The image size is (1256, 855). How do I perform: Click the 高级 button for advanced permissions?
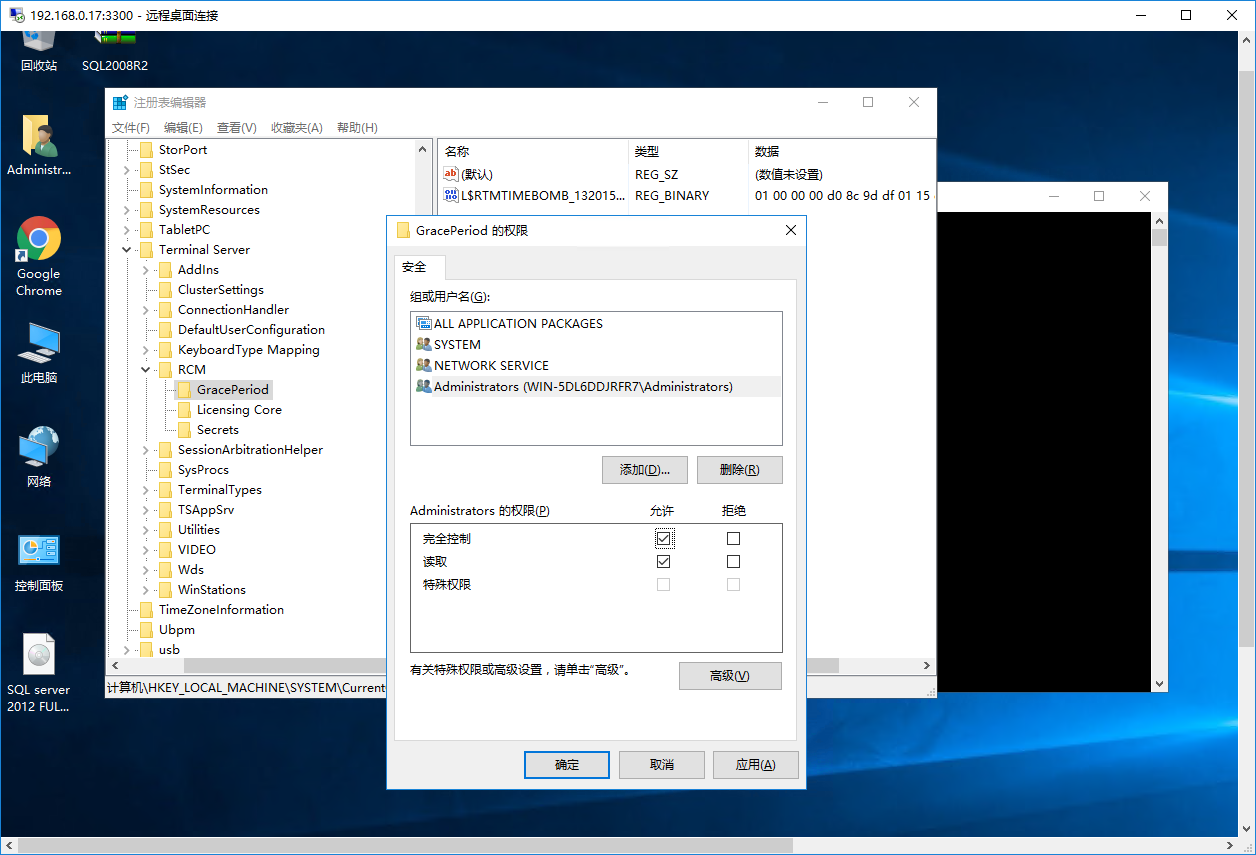point(730,675)
